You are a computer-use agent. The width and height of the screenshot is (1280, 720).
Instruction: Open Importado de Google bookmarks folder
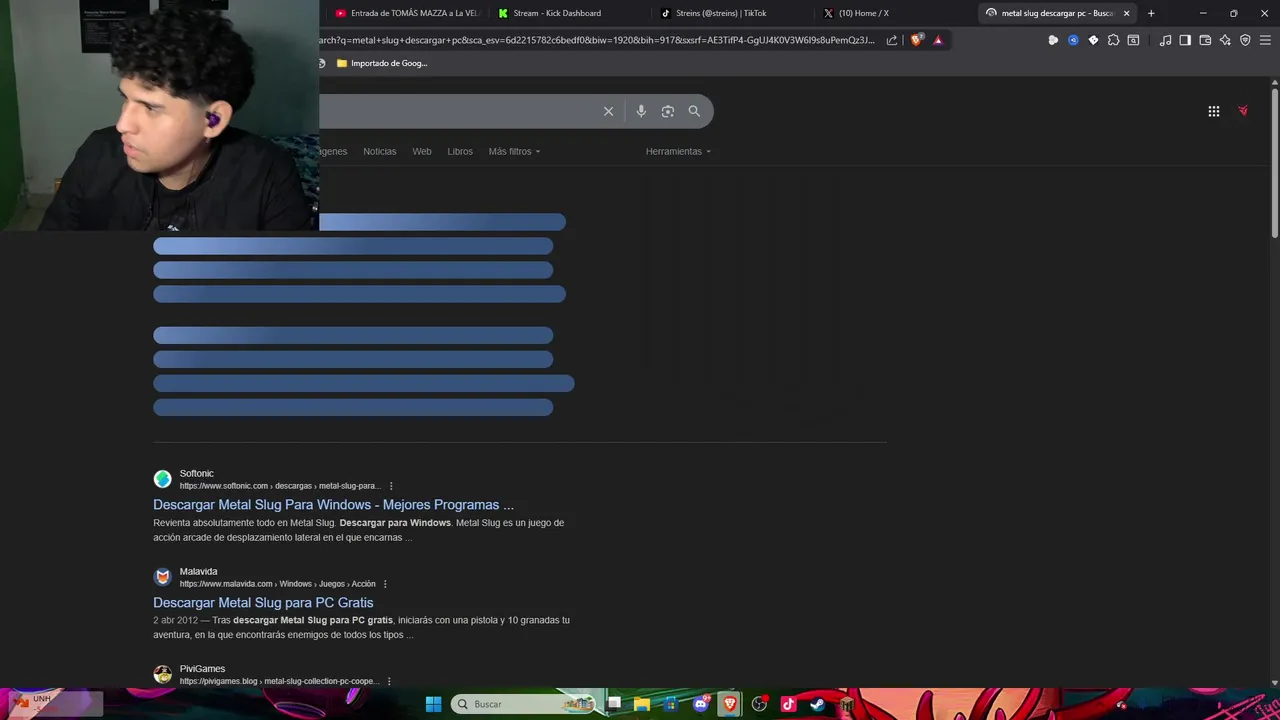(x=382, y=63)
